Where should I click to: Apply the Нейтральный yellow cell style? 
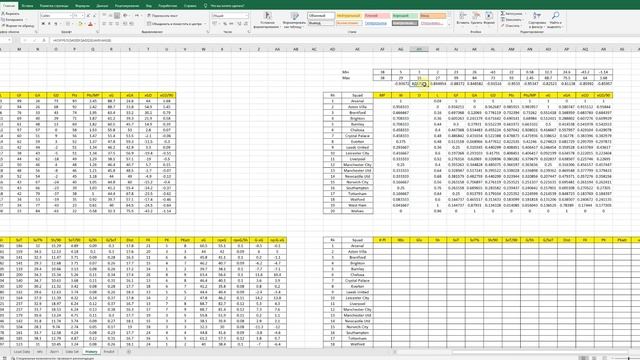pyautogui.click(x=349, y=16)
